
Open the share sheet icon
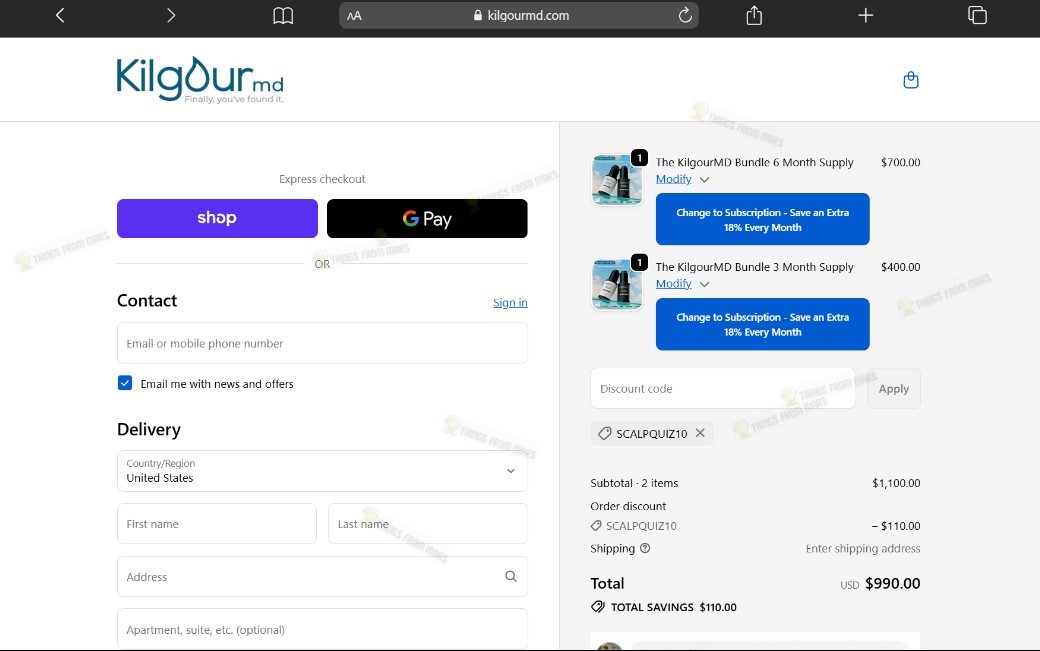[754, 15]
